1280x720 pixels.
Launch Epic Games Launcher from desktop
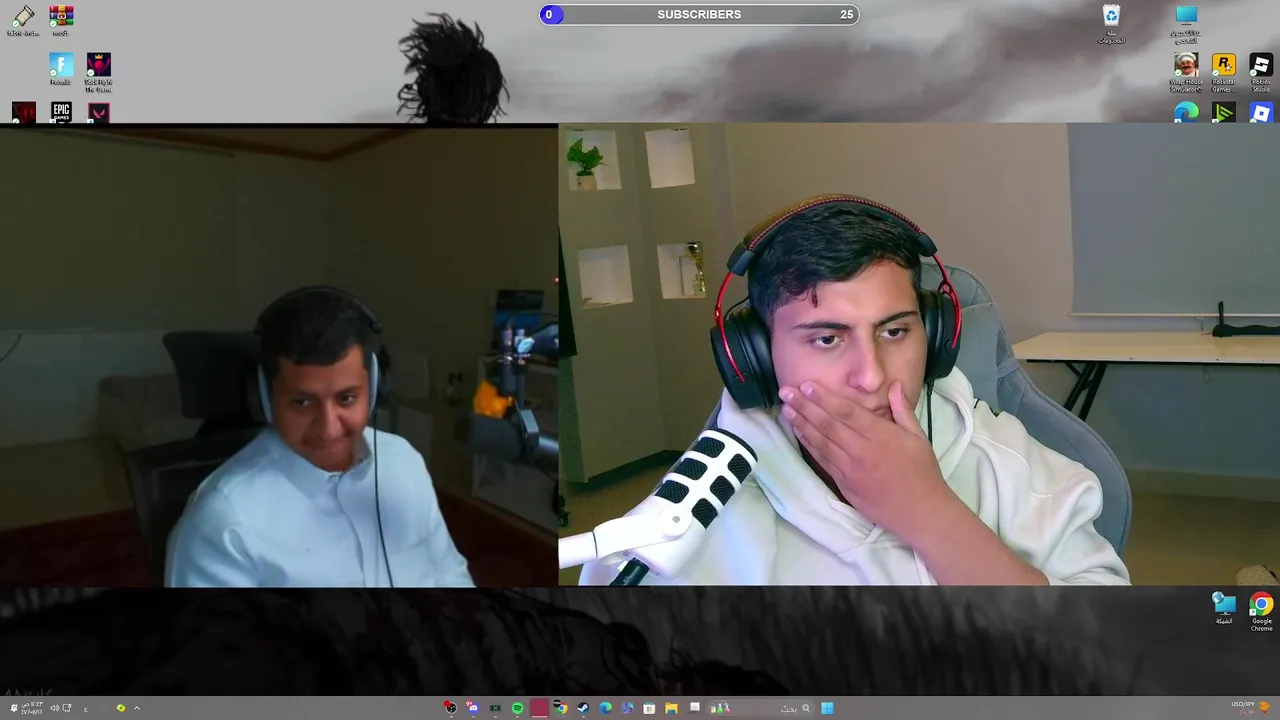coord(61,112)
